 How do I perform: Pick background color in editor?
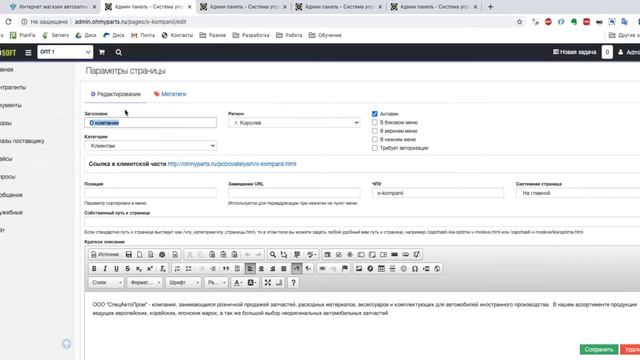pos(252,282)
